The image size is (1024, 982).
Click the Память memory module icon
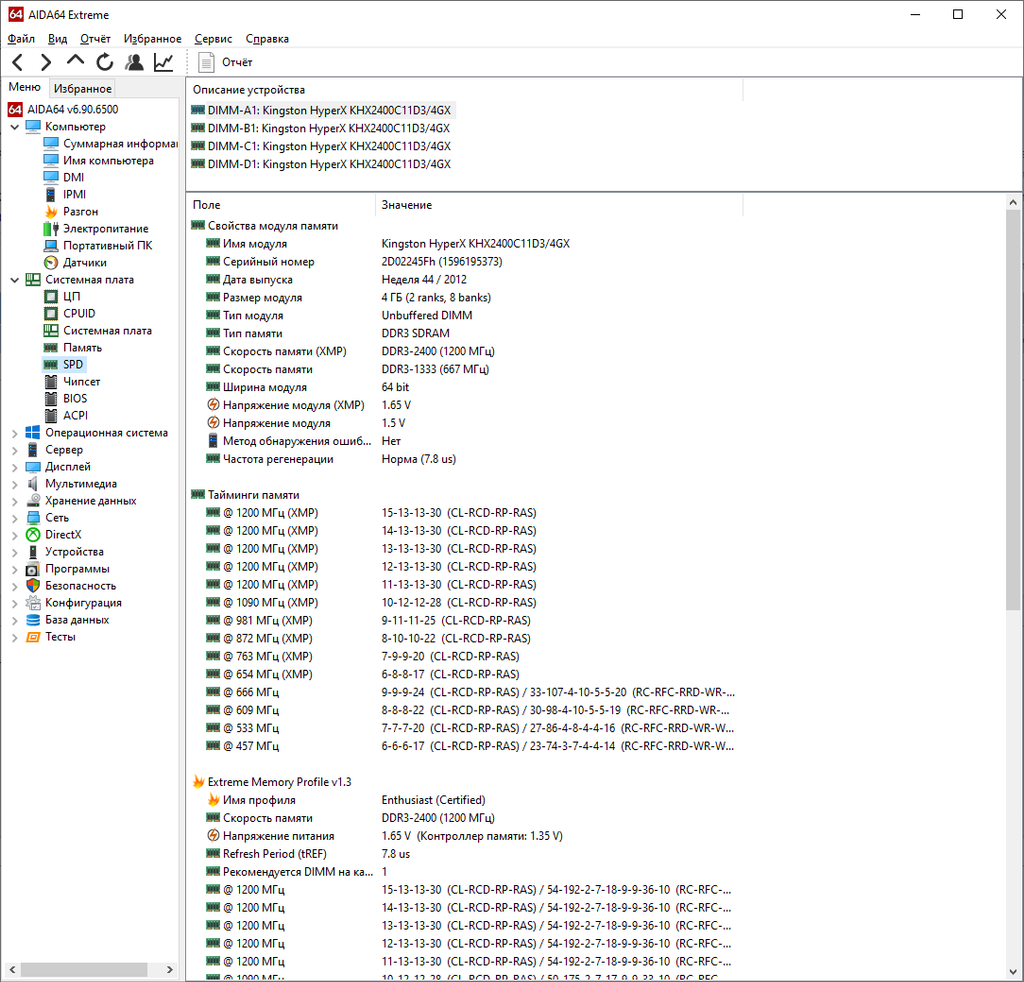[x=51, y=347]
